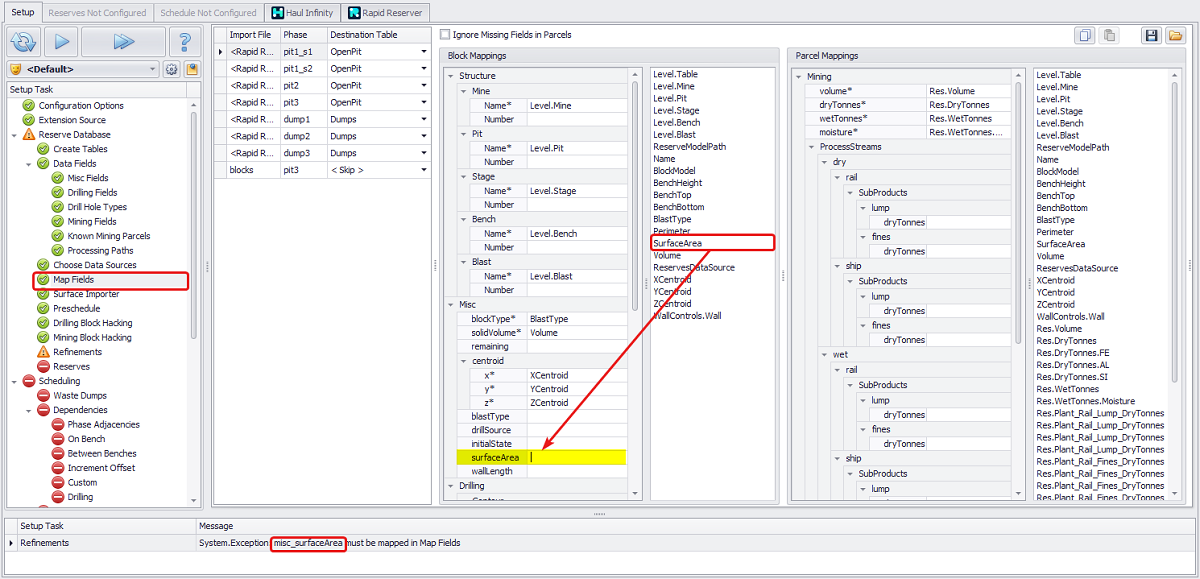Click the surfaceArea mapping input field
Screen dimensions: 1200x579
(577, 457)
